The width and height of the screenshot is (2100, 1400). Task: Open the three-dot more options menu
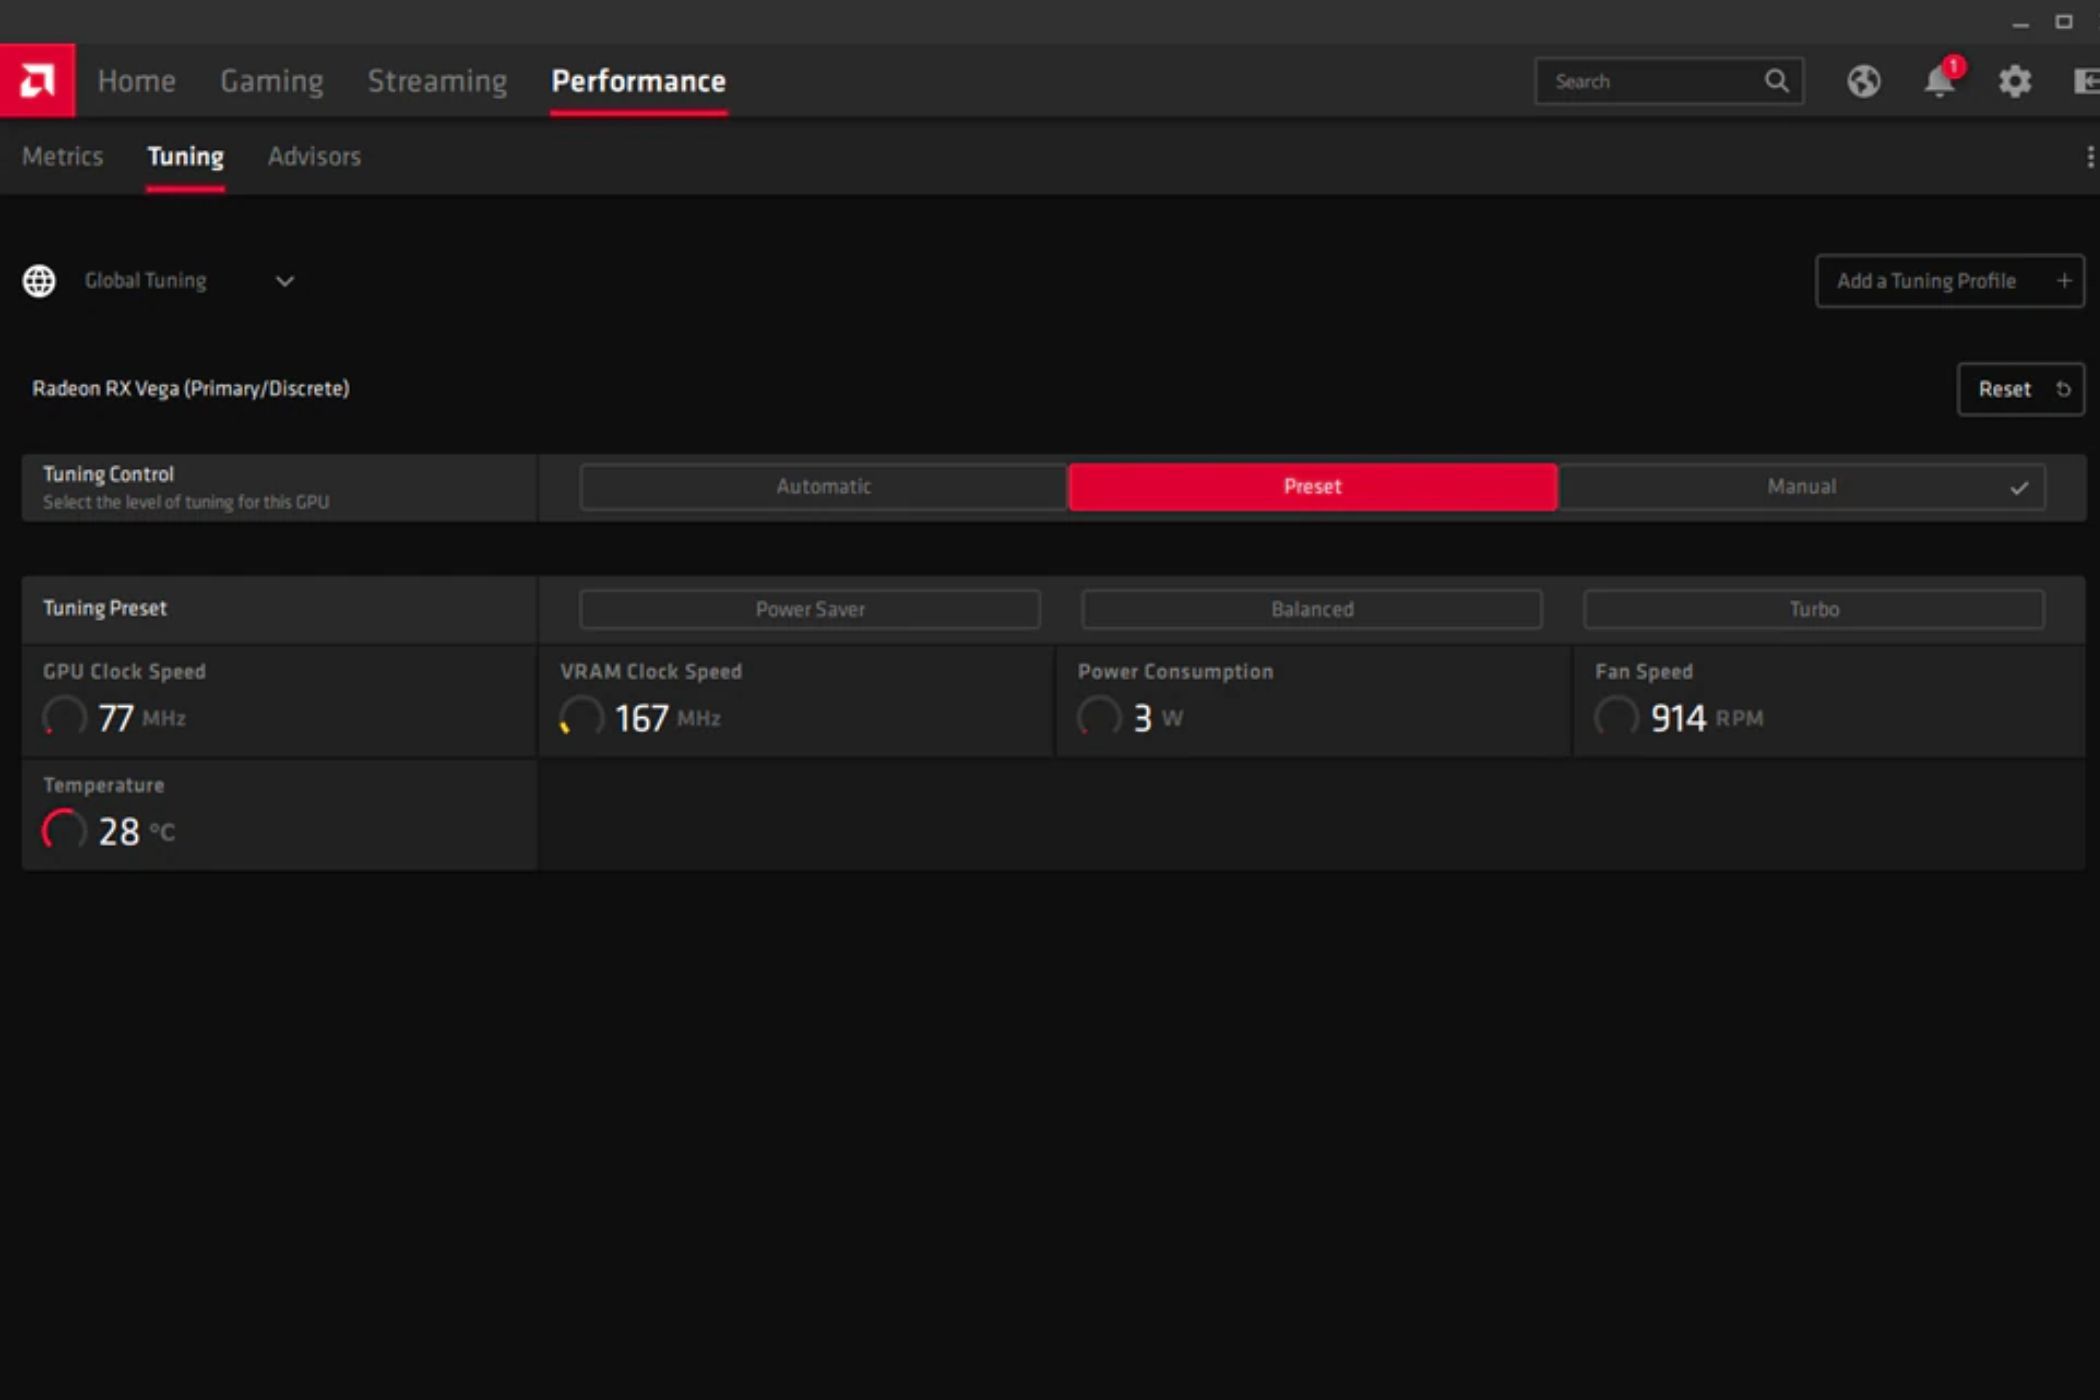2090,157
